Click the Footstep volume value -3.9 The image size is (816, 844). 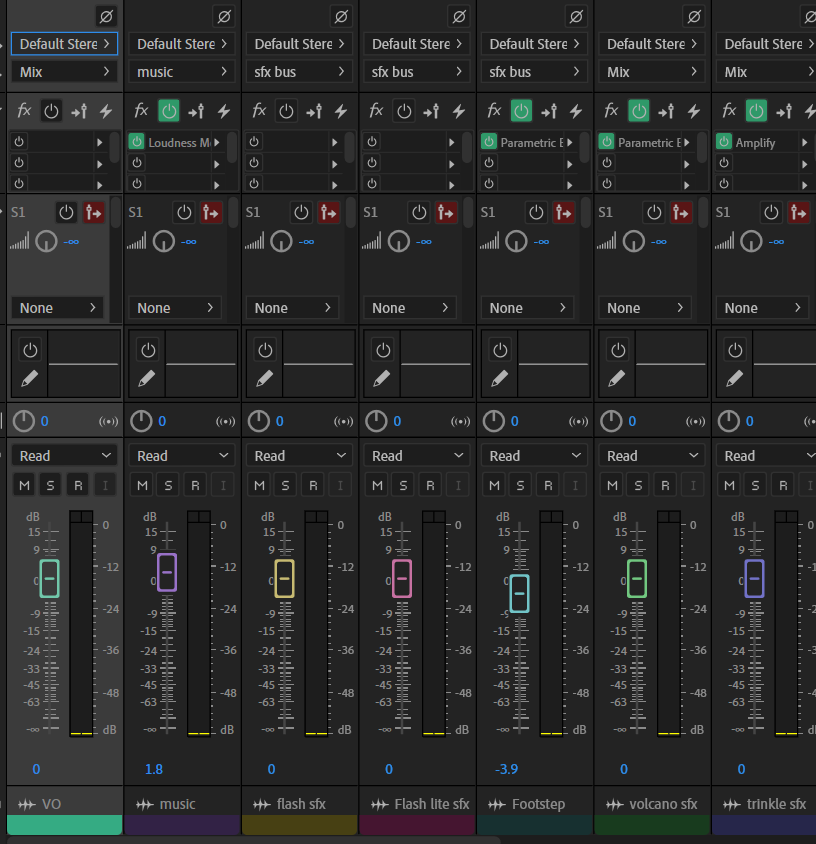(x=505, y=769)
